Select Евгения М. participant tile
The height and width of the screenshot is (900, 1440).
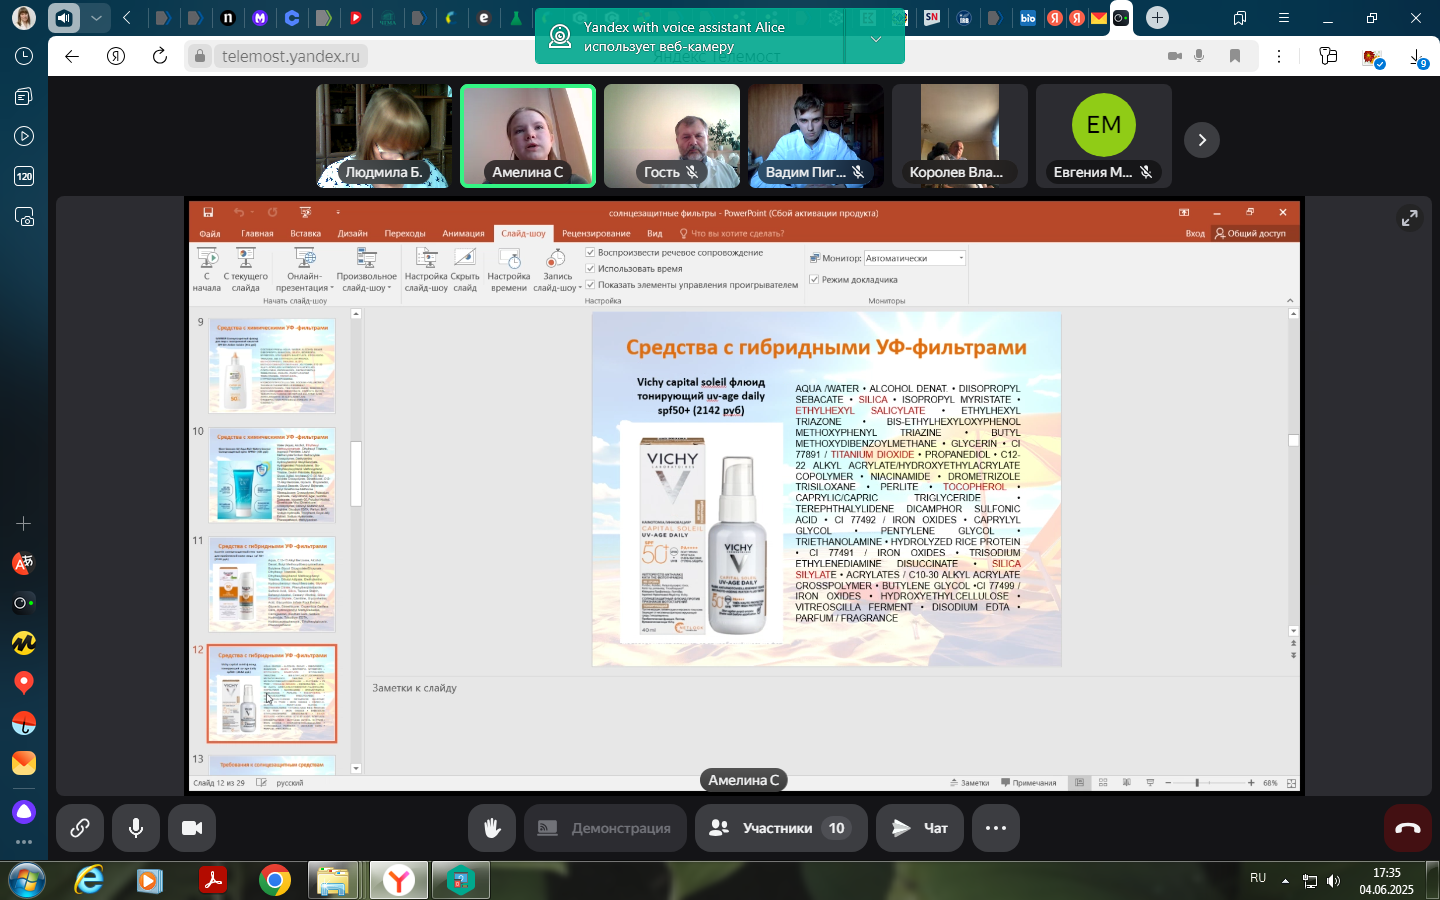point(1104,136)
